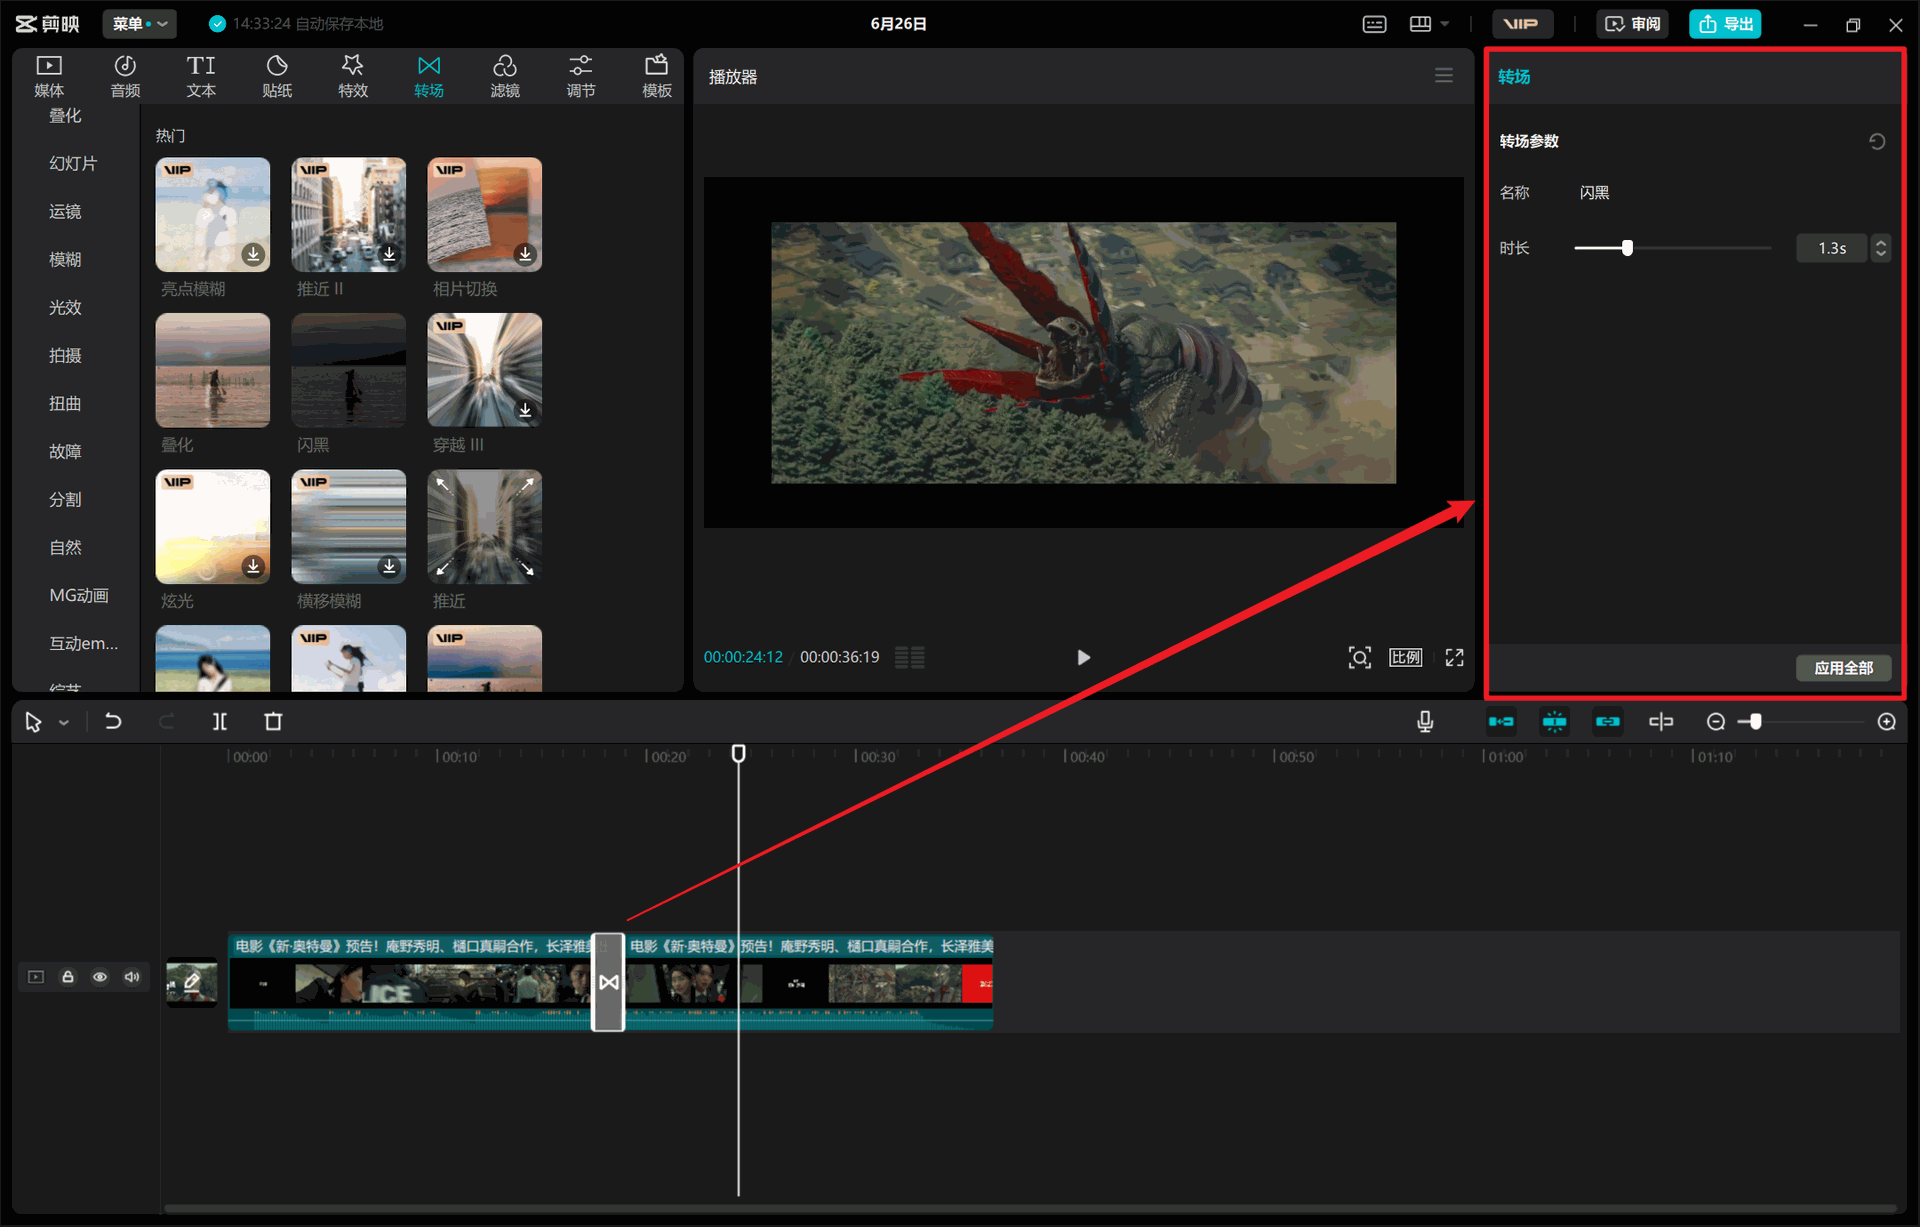Click the 导出 export button
The height and width of the screenshot is (1227, 1920).
coord(1725,24)
